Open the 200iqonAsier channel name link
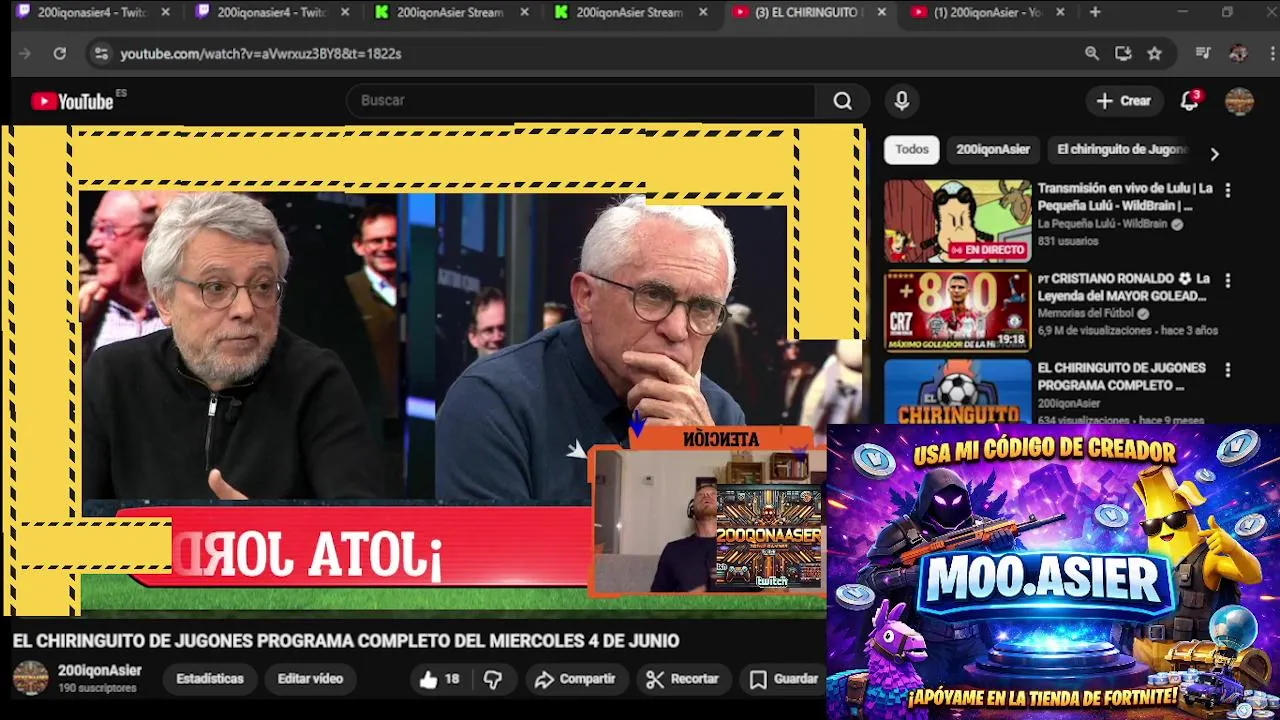1280x720 pixels. [100, 671]
